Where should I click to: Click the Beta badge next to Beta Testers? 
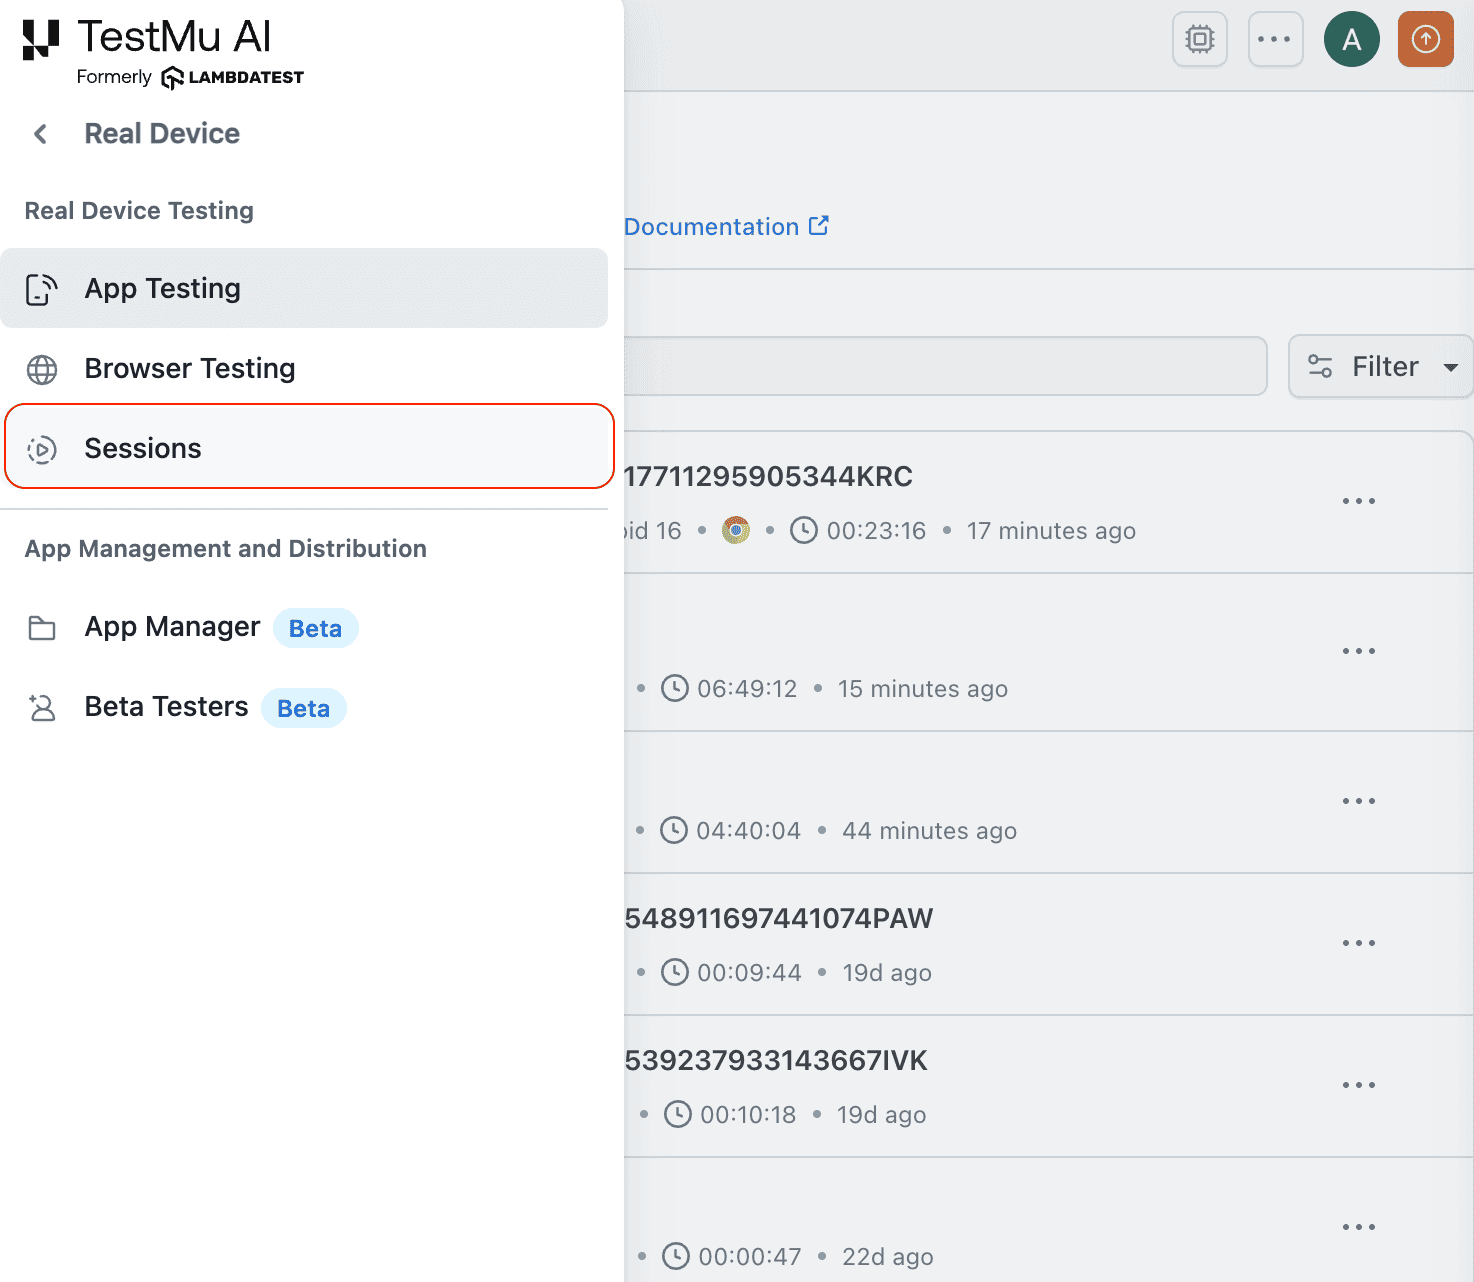pos(303,708)
